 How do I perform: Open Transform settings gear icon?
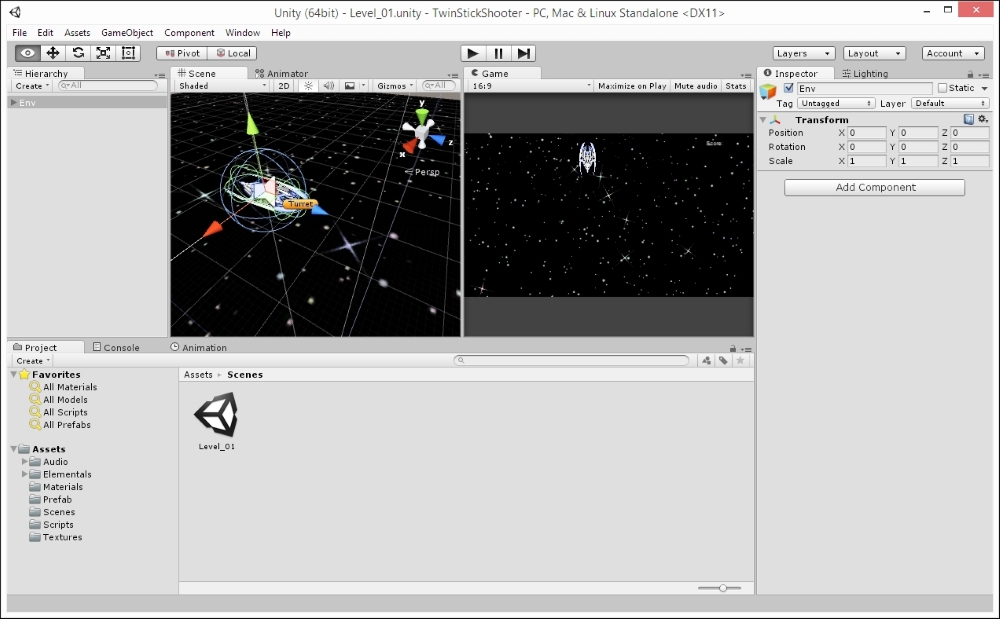983,119
